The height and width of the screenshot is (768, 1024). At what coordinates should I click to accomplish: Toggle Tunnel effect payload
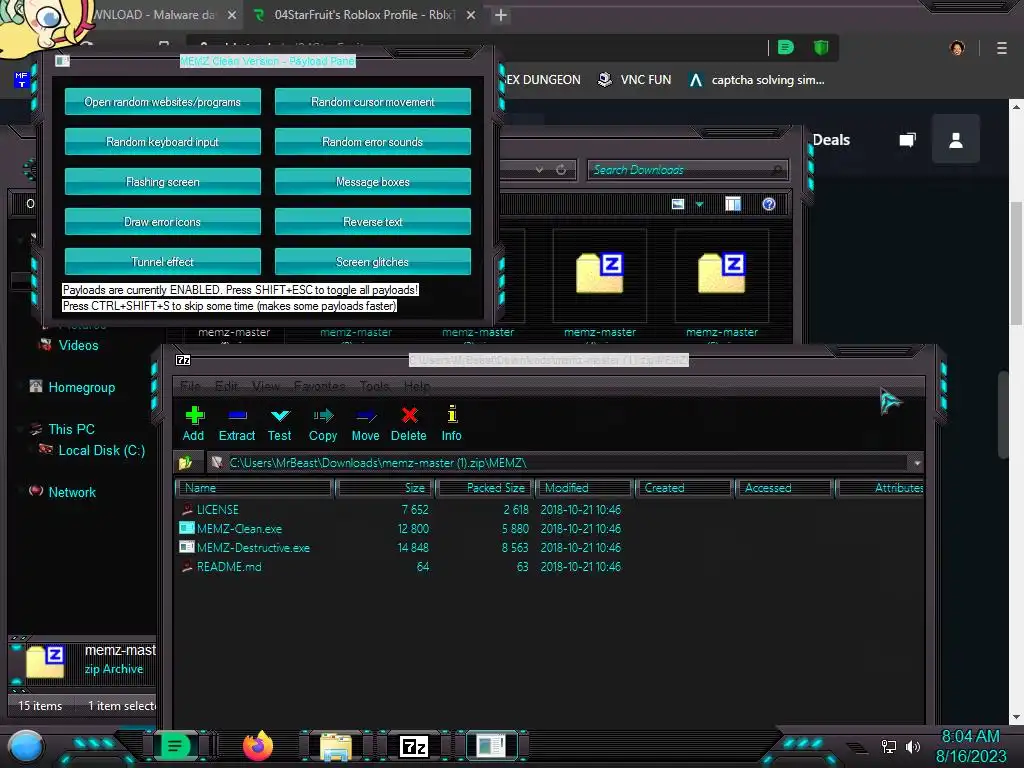[x=163, y=261]
